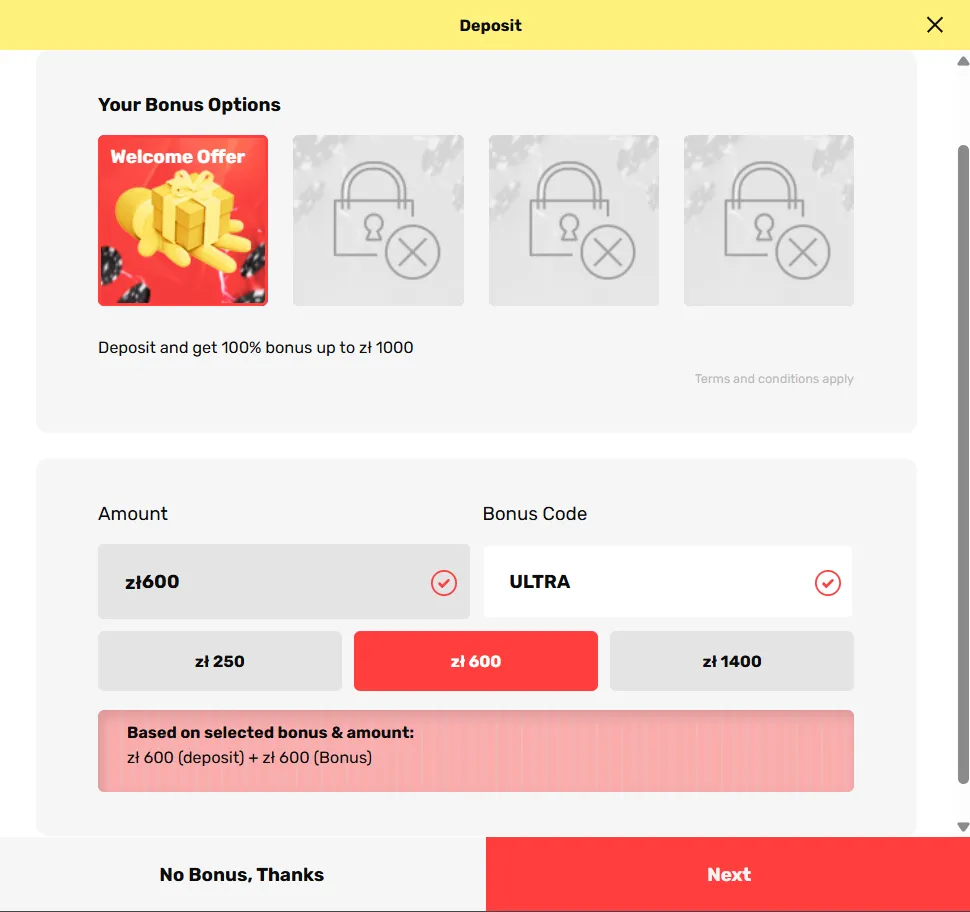Decline with No Bonus, Thanks
970x912 pixels.
242,875
